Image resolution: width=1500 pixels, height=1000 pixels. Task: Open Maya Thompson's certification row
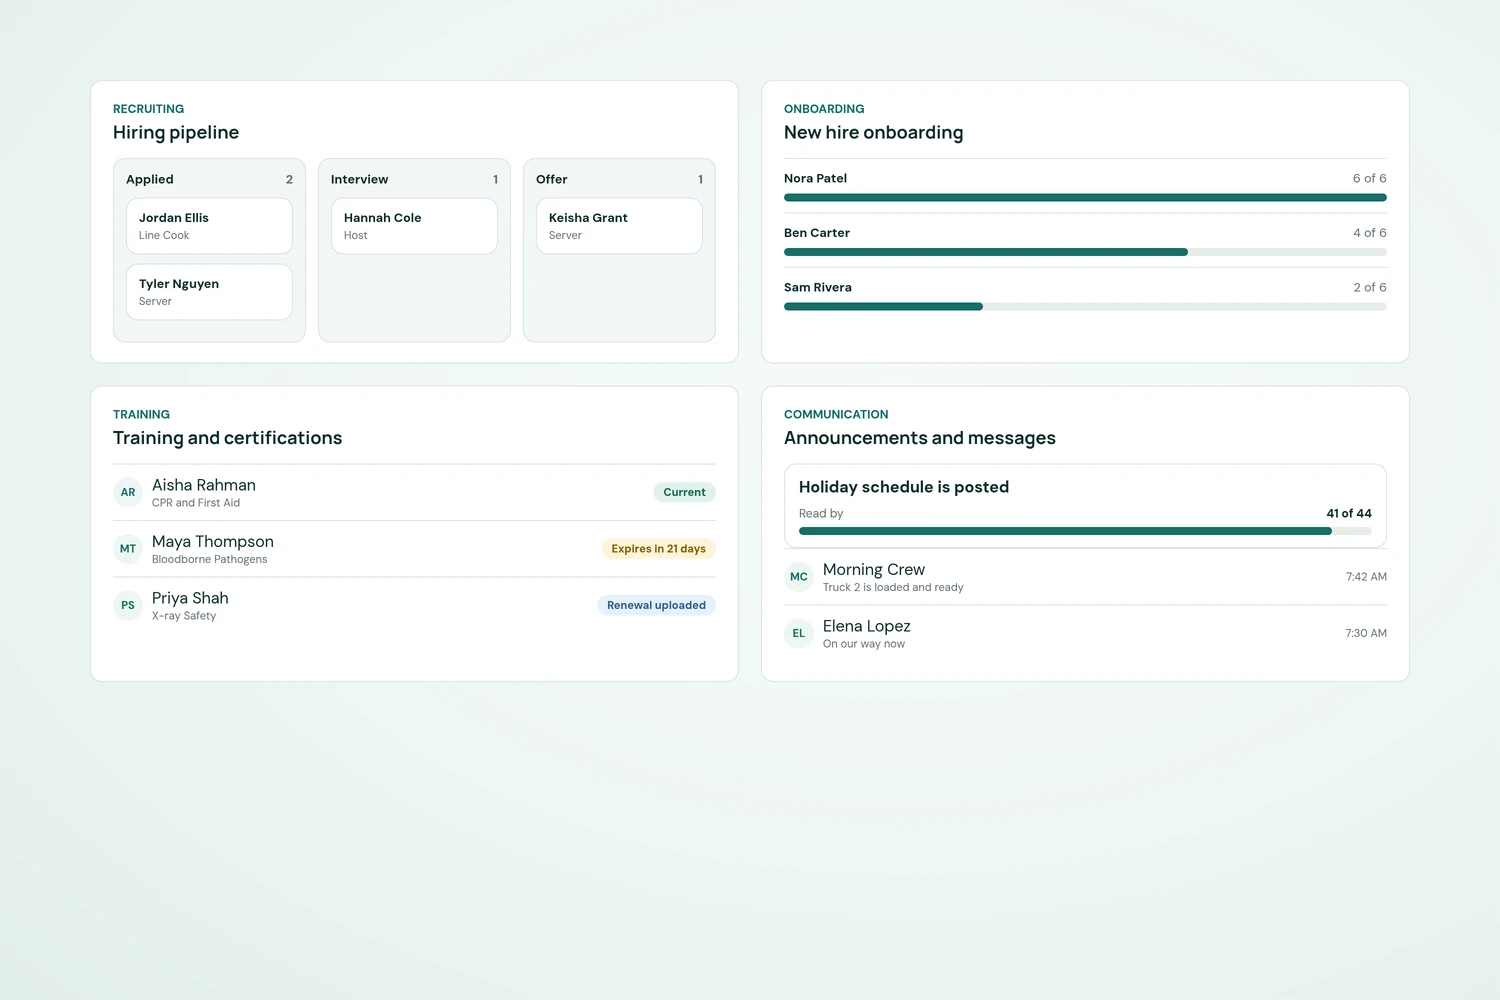tap(414, 549)
